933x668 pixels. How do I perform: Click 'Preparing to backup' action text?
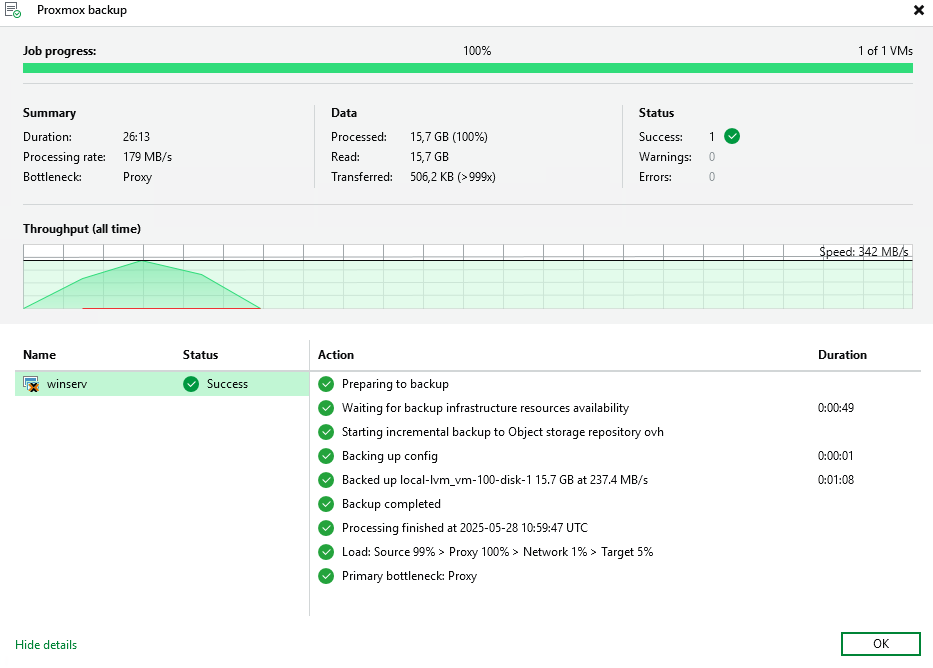coord(395,384)
